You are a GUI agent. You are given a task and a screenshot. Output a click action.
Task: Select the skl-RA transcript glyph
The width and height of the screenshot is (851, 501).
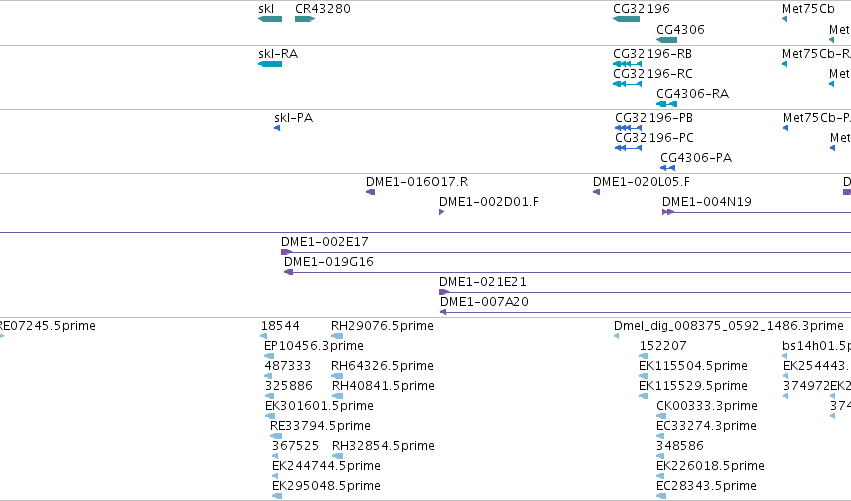pos(270,64)
